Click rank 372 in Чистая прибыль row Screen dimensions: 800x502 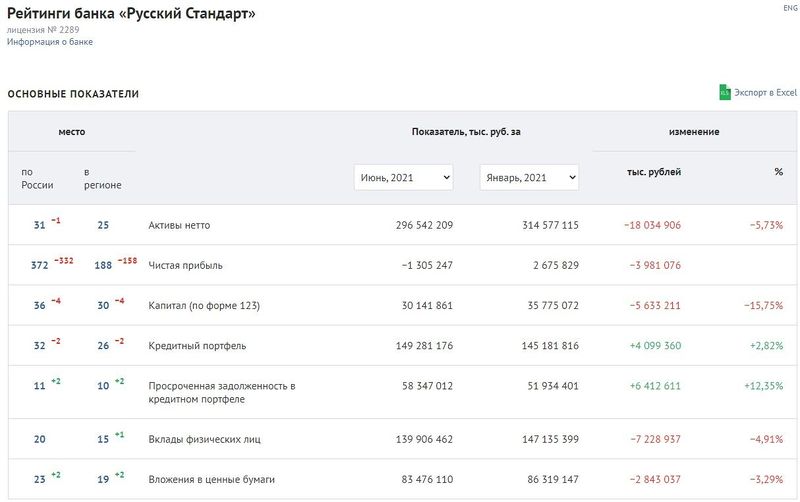[x=40, y=265]
